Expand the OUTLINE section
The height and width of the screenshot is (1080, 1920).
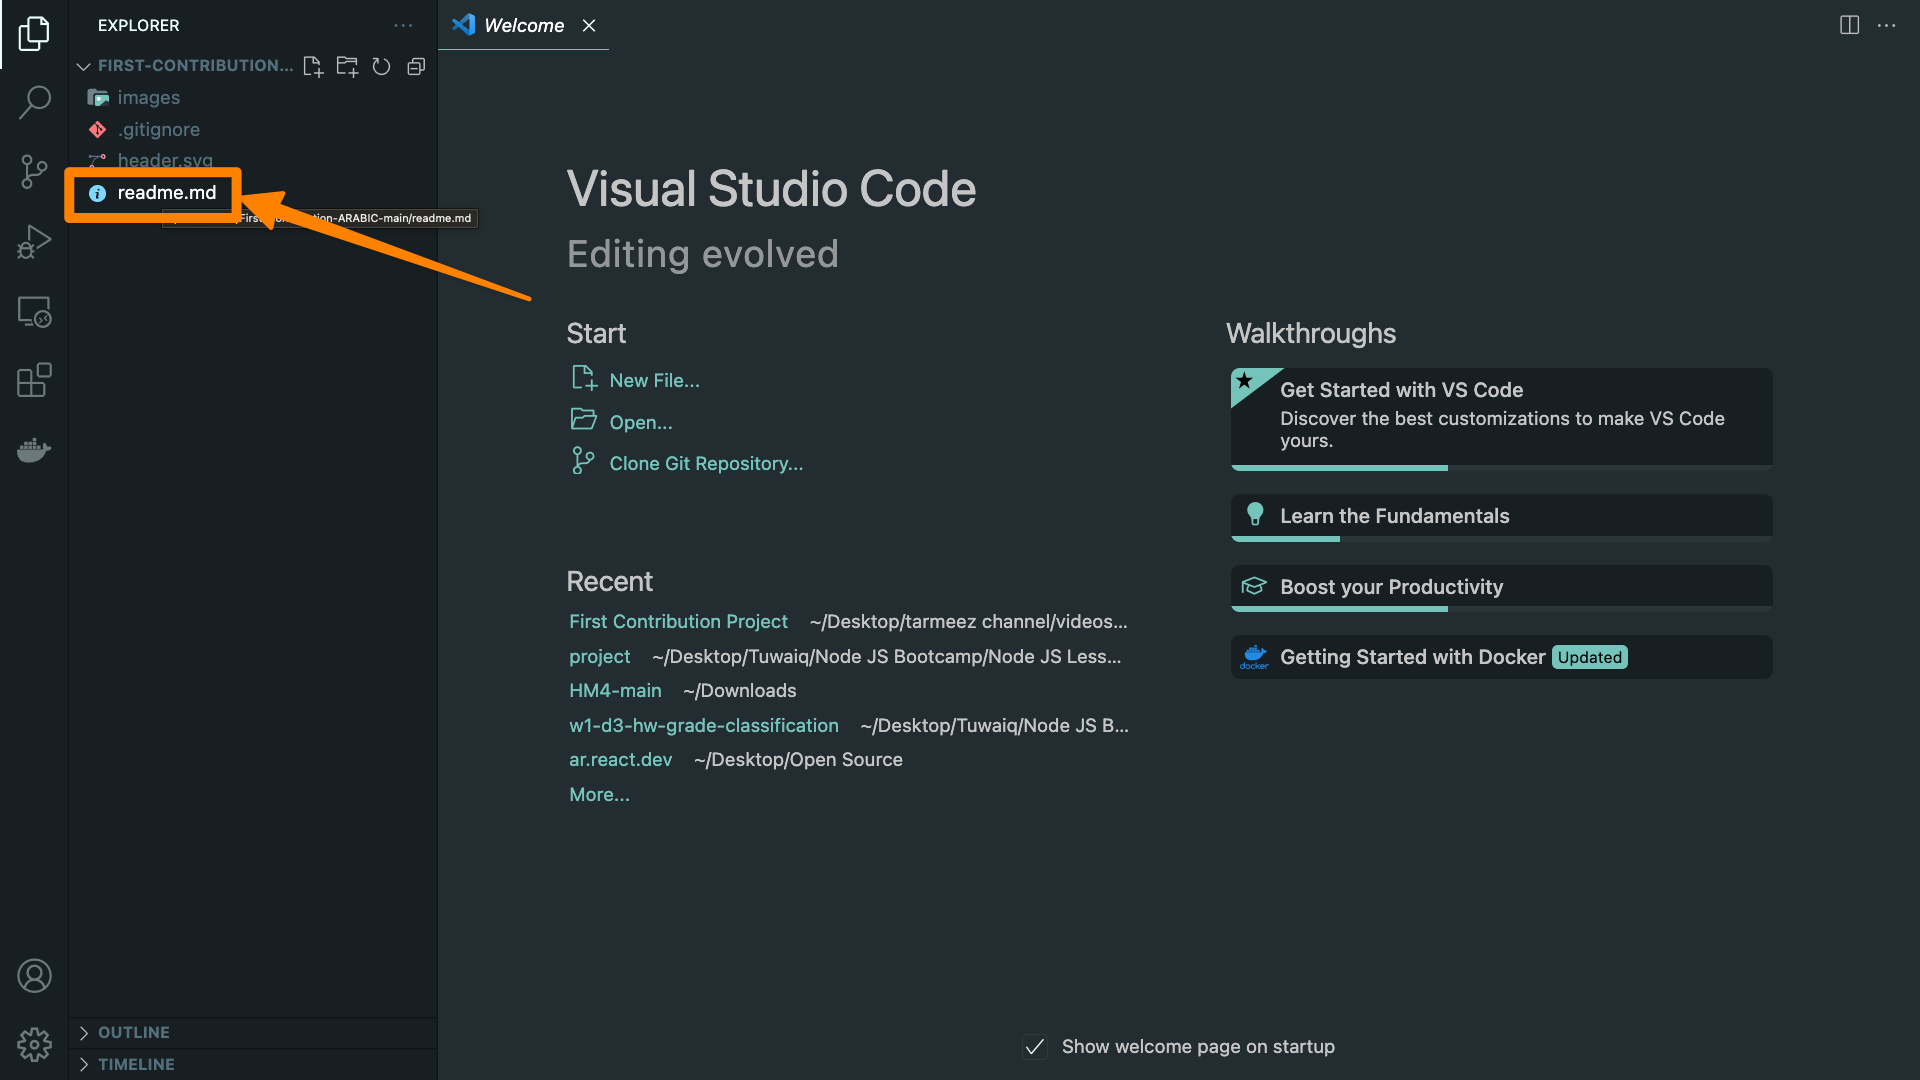tap(133, 1032)
